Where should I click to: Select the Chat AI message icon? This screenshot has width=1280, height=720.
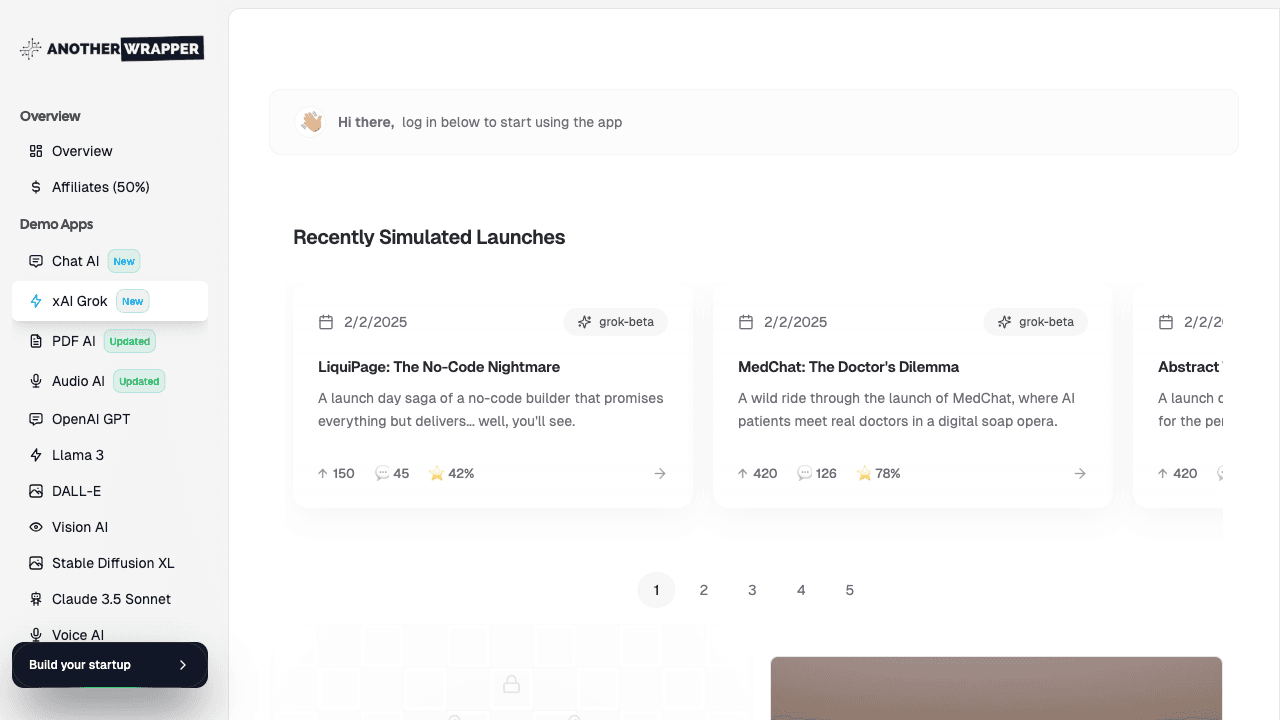pos(36,261)
